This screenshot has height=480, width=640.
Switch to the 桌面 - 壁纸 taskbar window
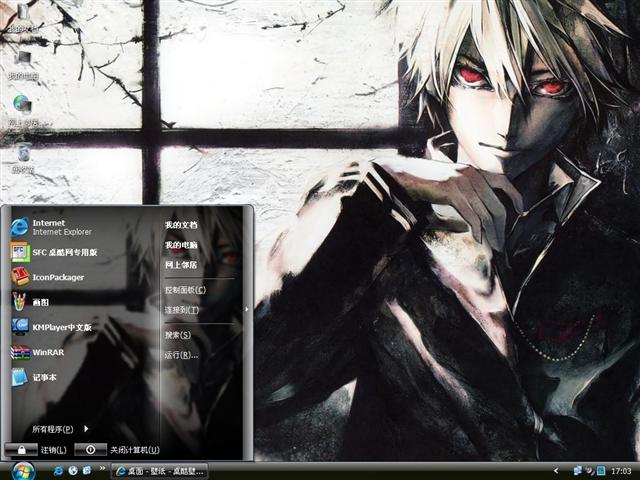coord(160,471)
